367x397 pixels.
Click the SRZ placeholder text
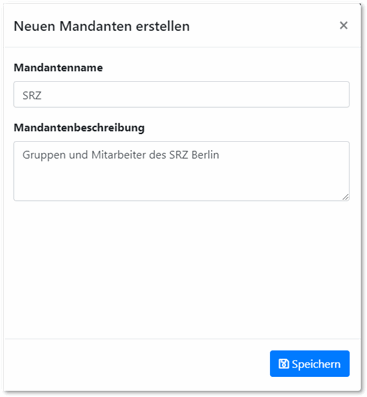(x=32, y=95)
